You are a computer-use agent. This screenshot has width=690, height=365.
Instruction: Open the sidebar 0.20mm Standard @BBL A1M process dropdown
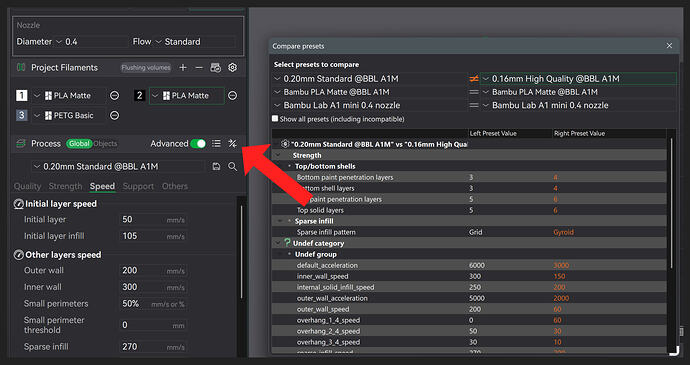tap(118, 166)
